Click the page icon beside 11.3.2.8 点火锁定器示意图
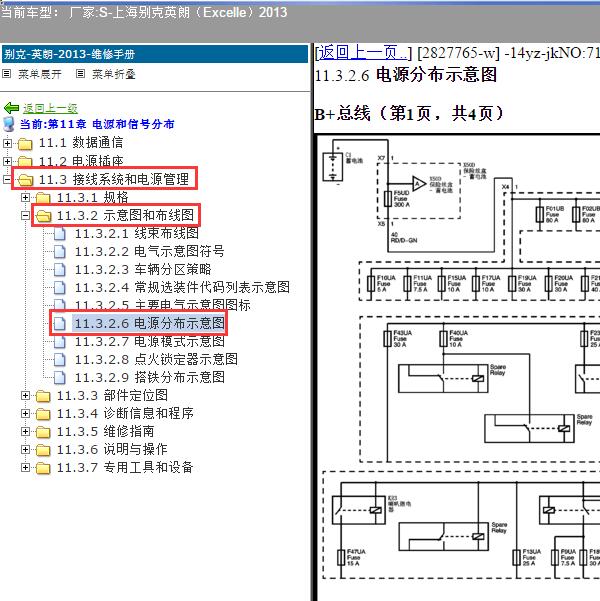Viewport: 600px width, 601px height. click(x=59, y=360)
